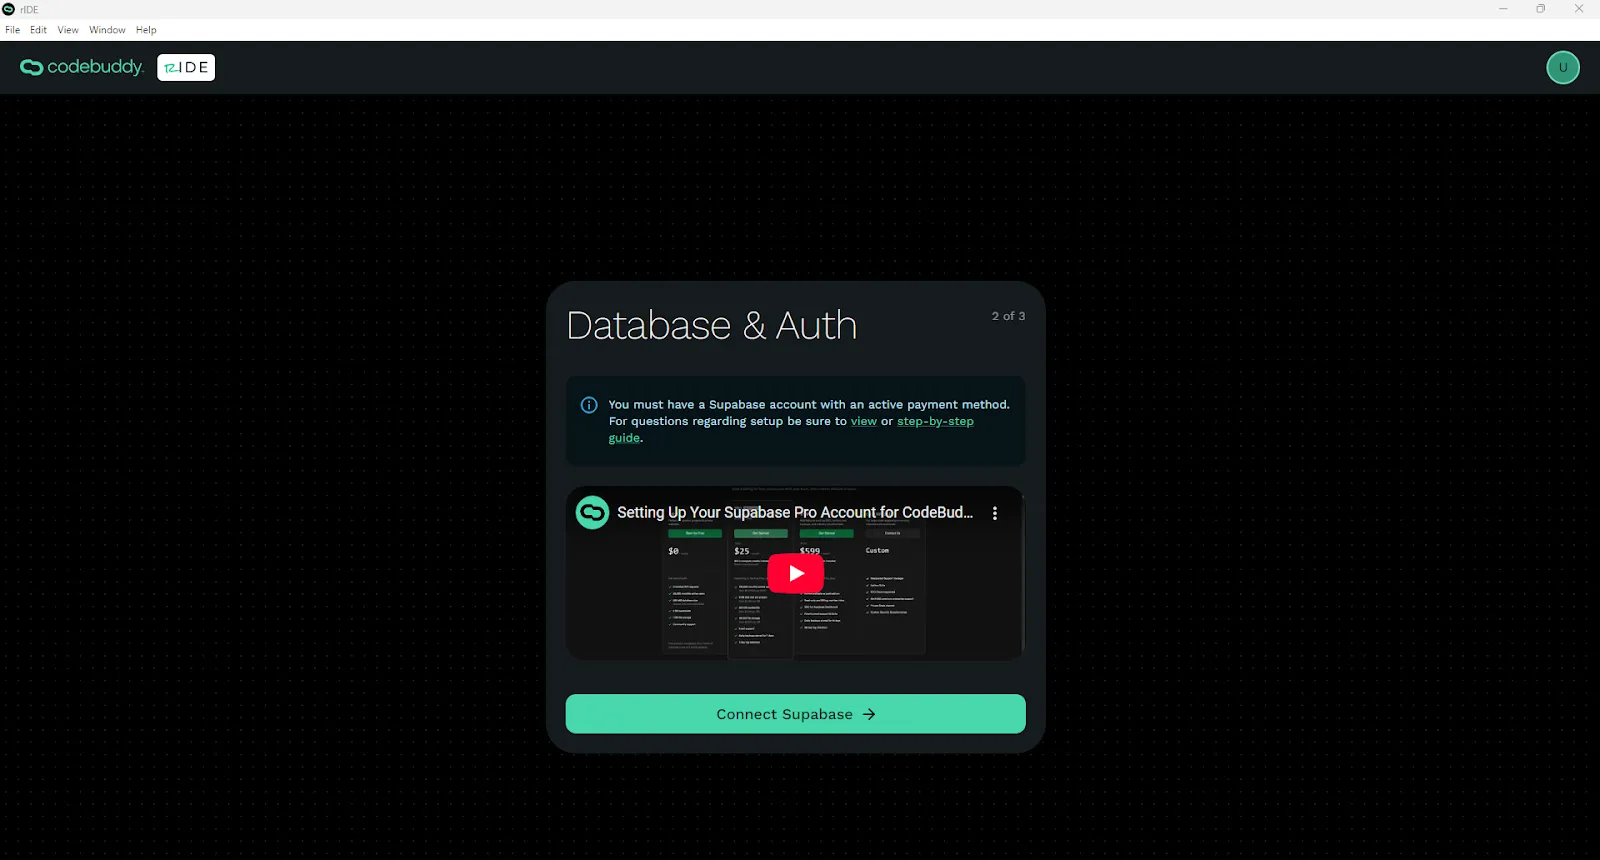
Task: Click the "2 of 3" step indicator
Action: click(1008, 316)
